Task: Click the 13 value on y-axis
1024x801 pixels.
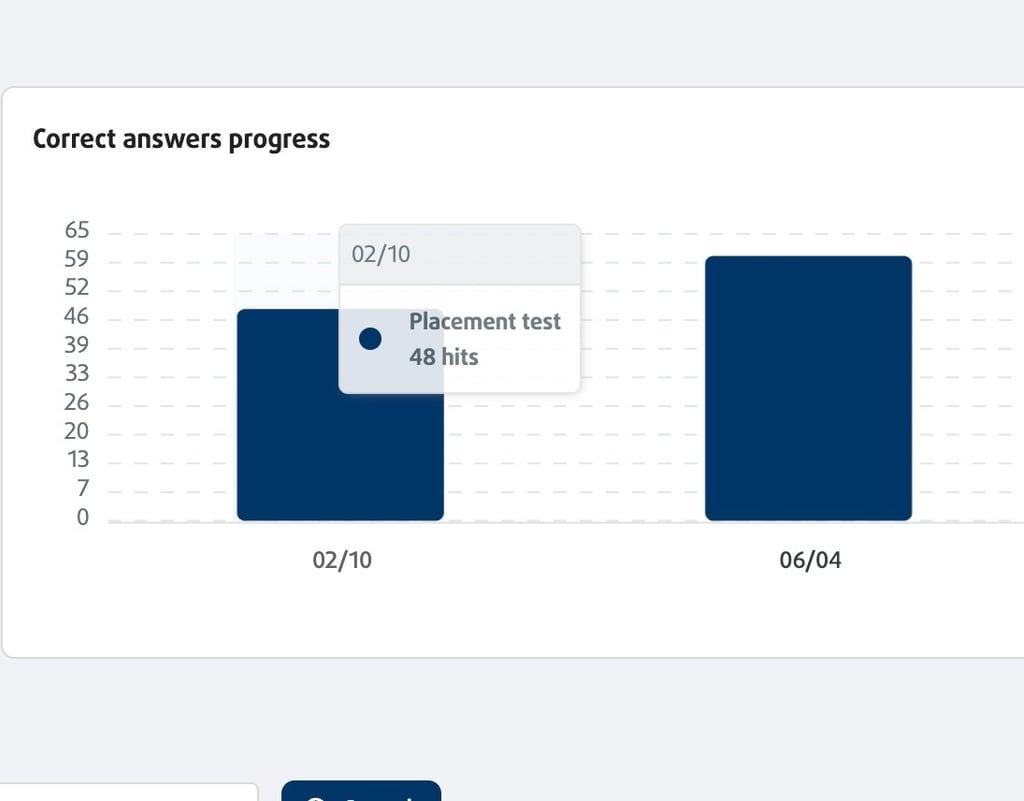Action: pyautogui.click(x=78, y=460)
